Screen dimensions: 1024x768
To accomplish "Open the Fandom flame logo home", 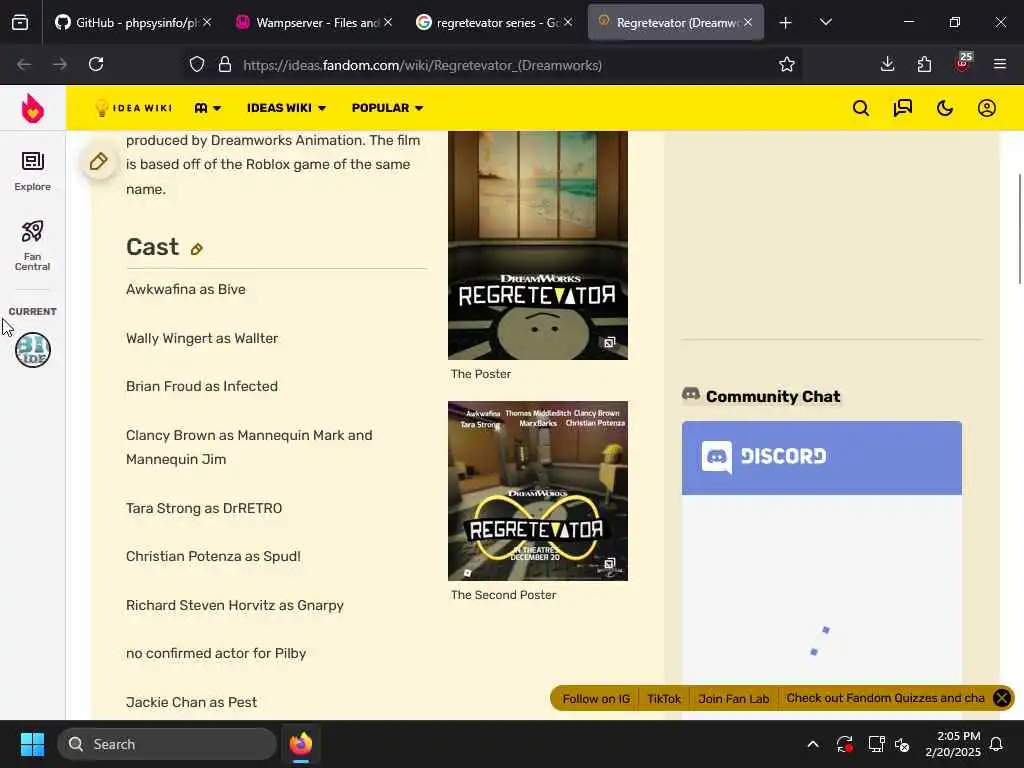I will pos(33,108).
